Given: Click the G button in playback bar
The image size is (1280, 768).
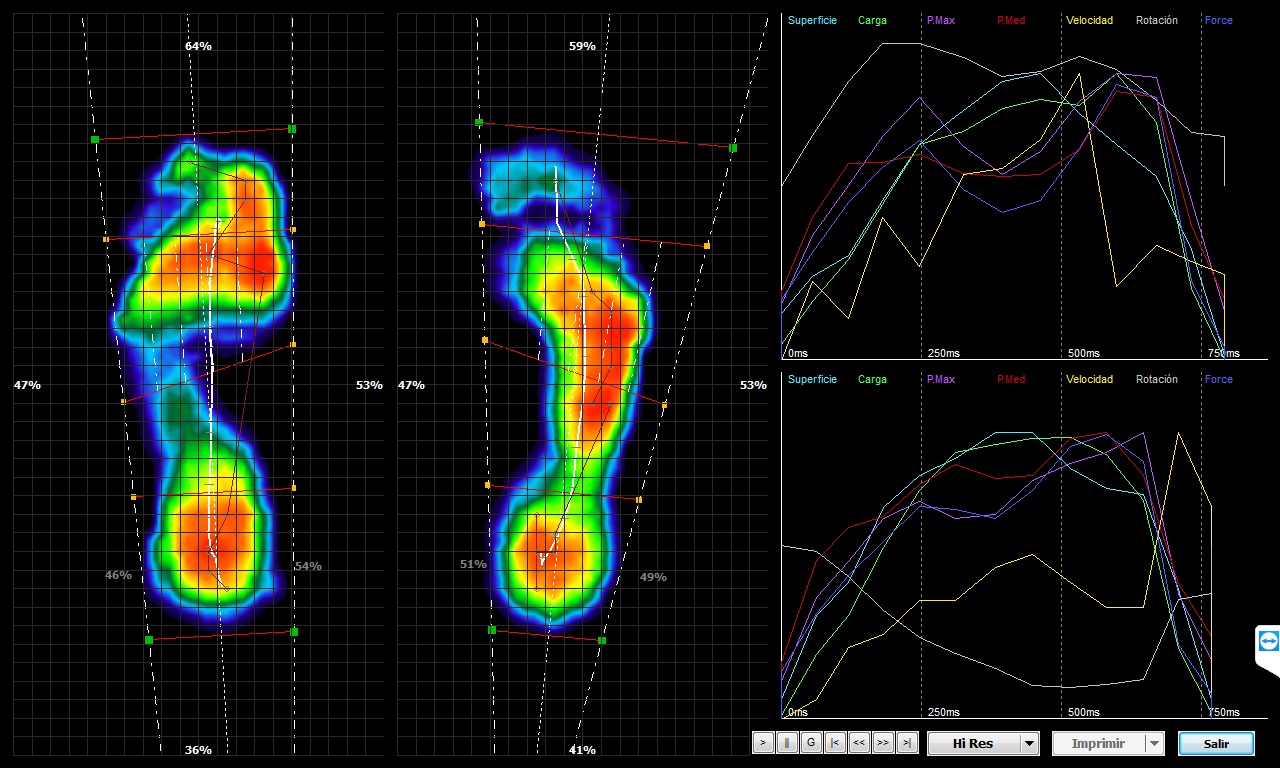Looking at the screenshot, I should point(811,743).
